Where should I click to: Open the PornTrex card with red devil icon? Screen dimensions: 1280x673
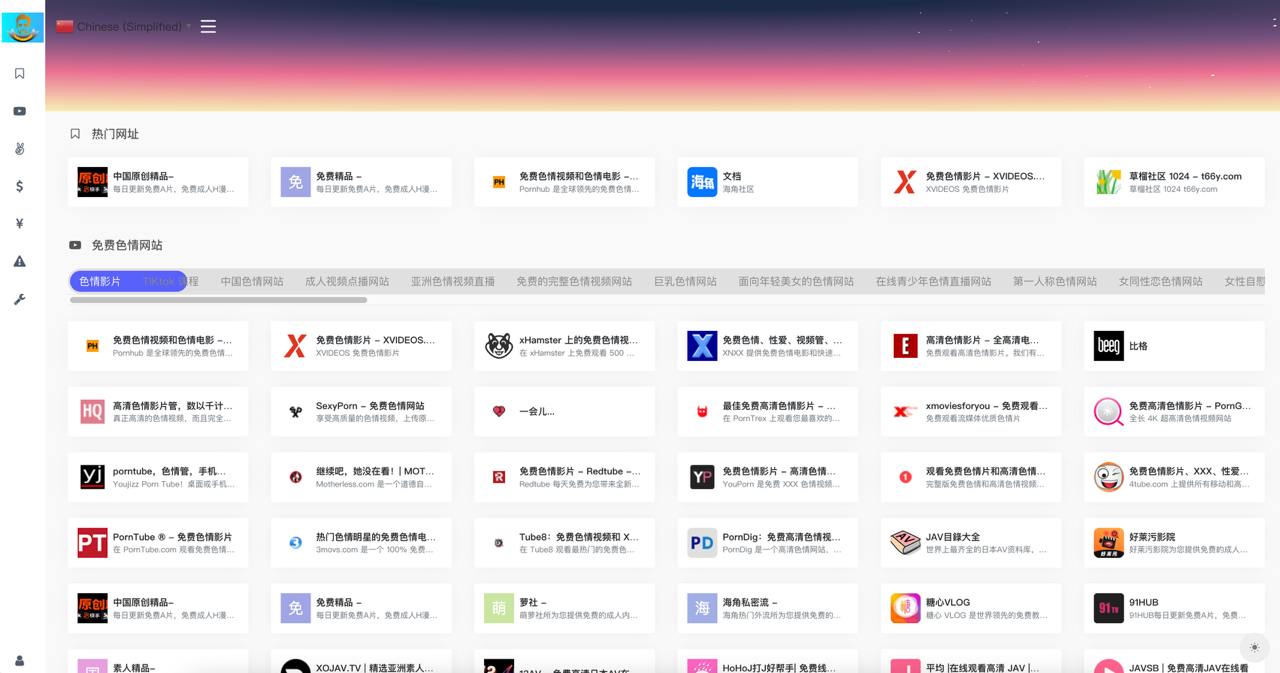(768, 412)
